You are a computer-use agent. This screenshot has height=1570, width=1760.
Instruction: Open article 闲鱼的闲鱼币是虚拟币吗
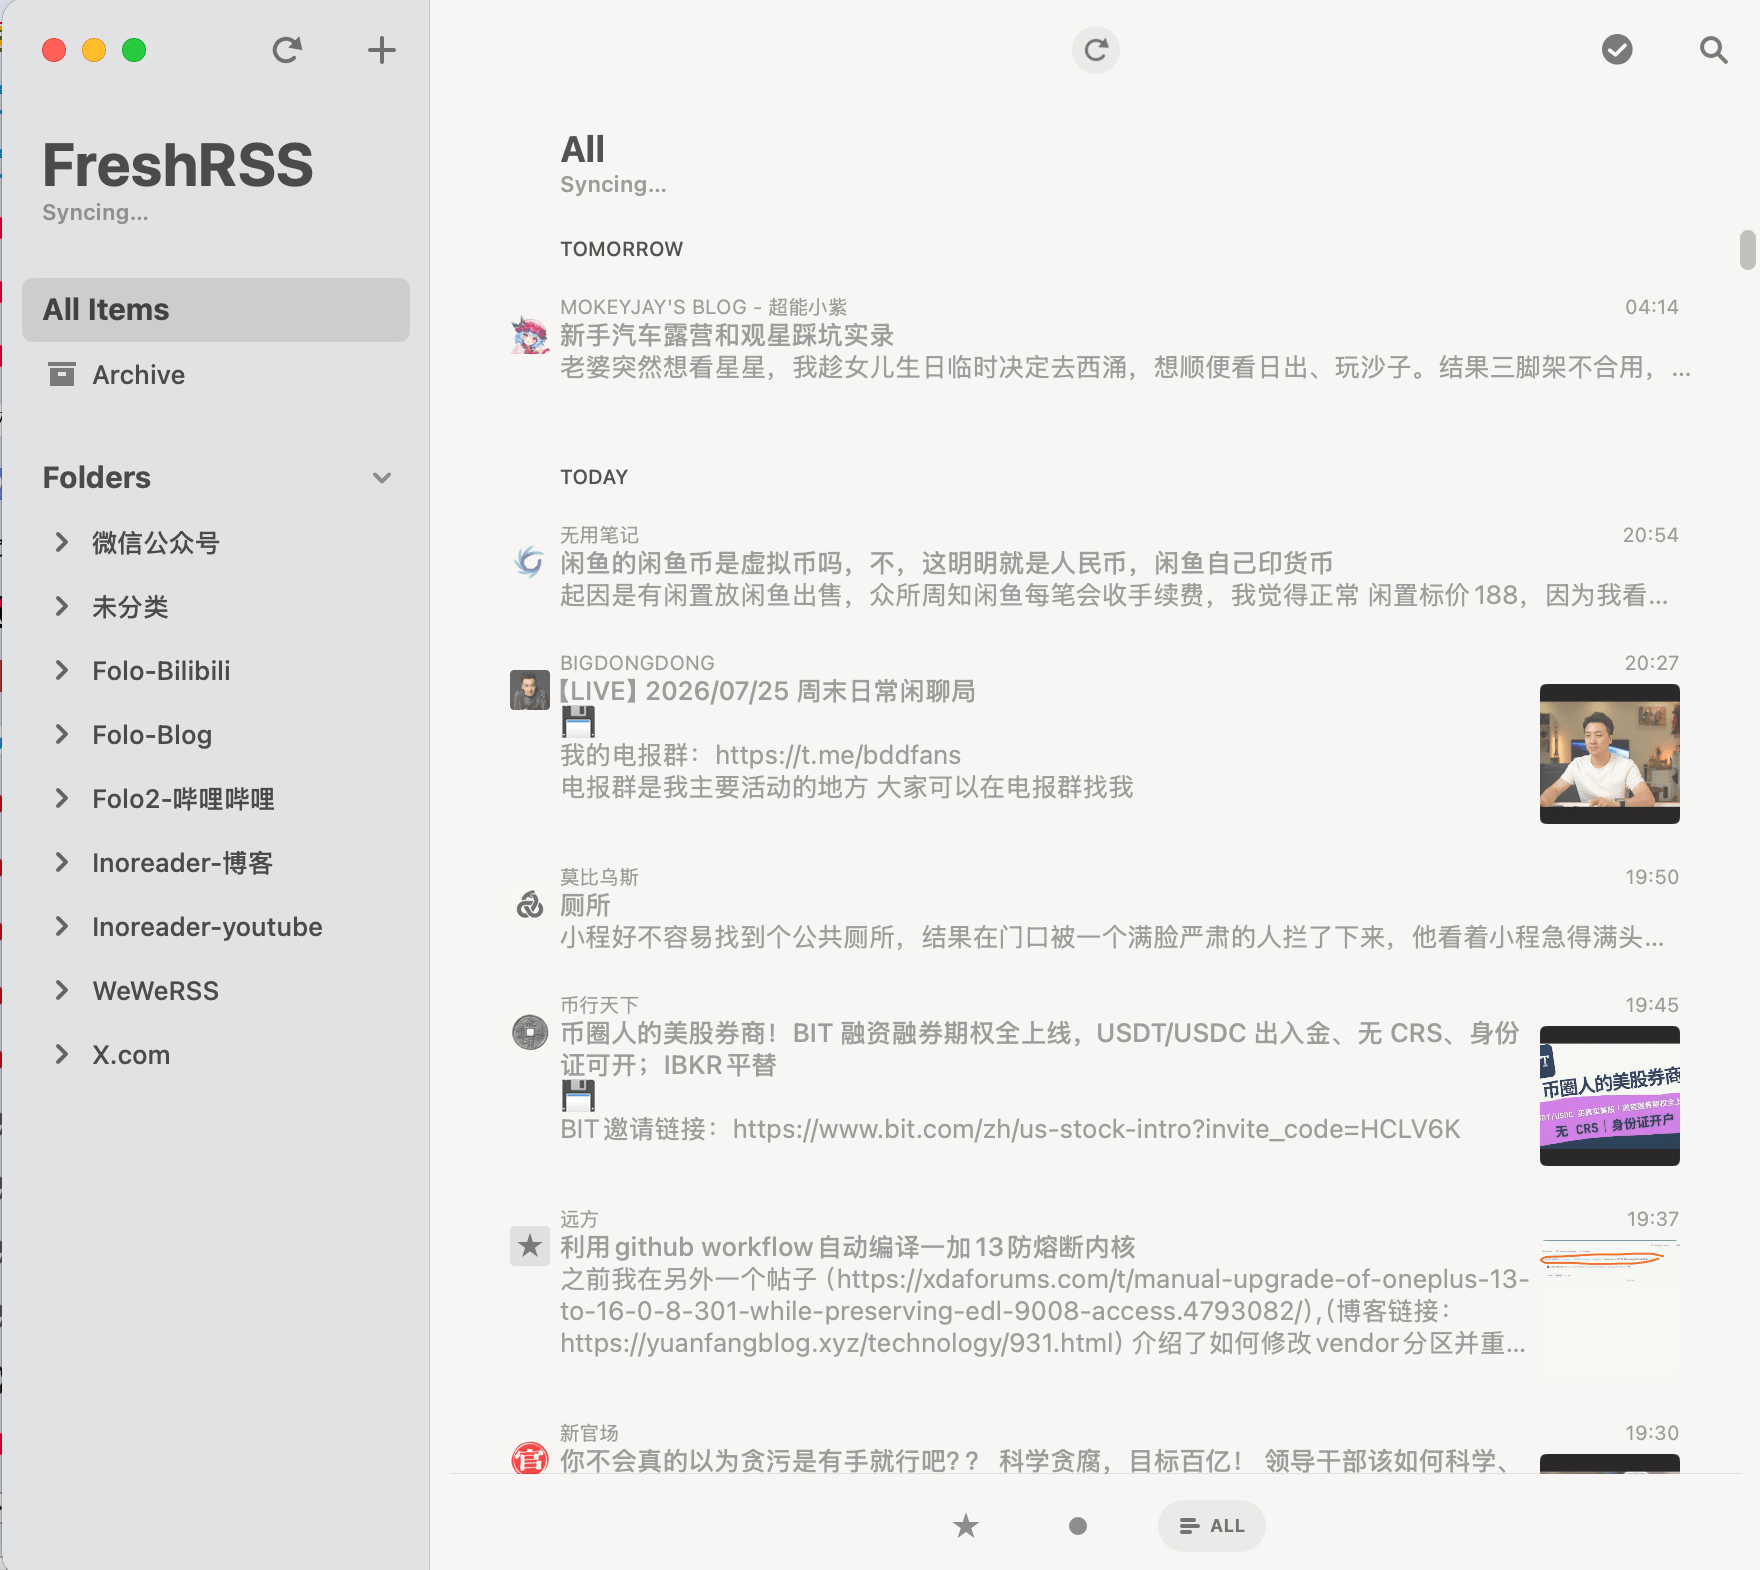click(x=946, y=563)
